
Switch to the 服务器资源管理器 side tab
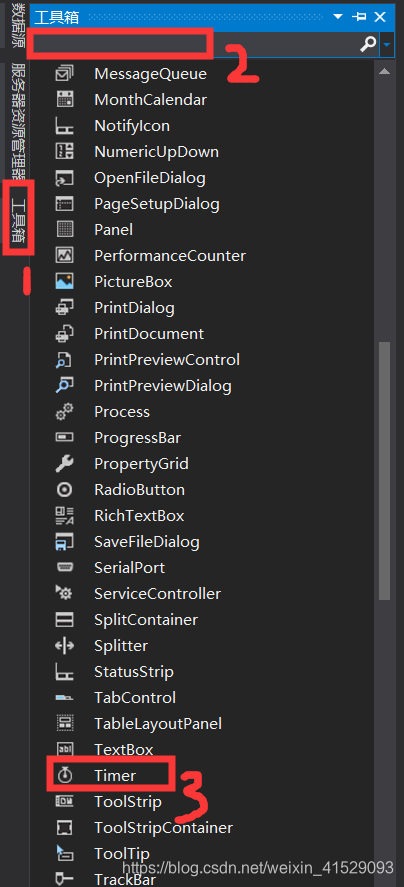click(x=19, y=120)
